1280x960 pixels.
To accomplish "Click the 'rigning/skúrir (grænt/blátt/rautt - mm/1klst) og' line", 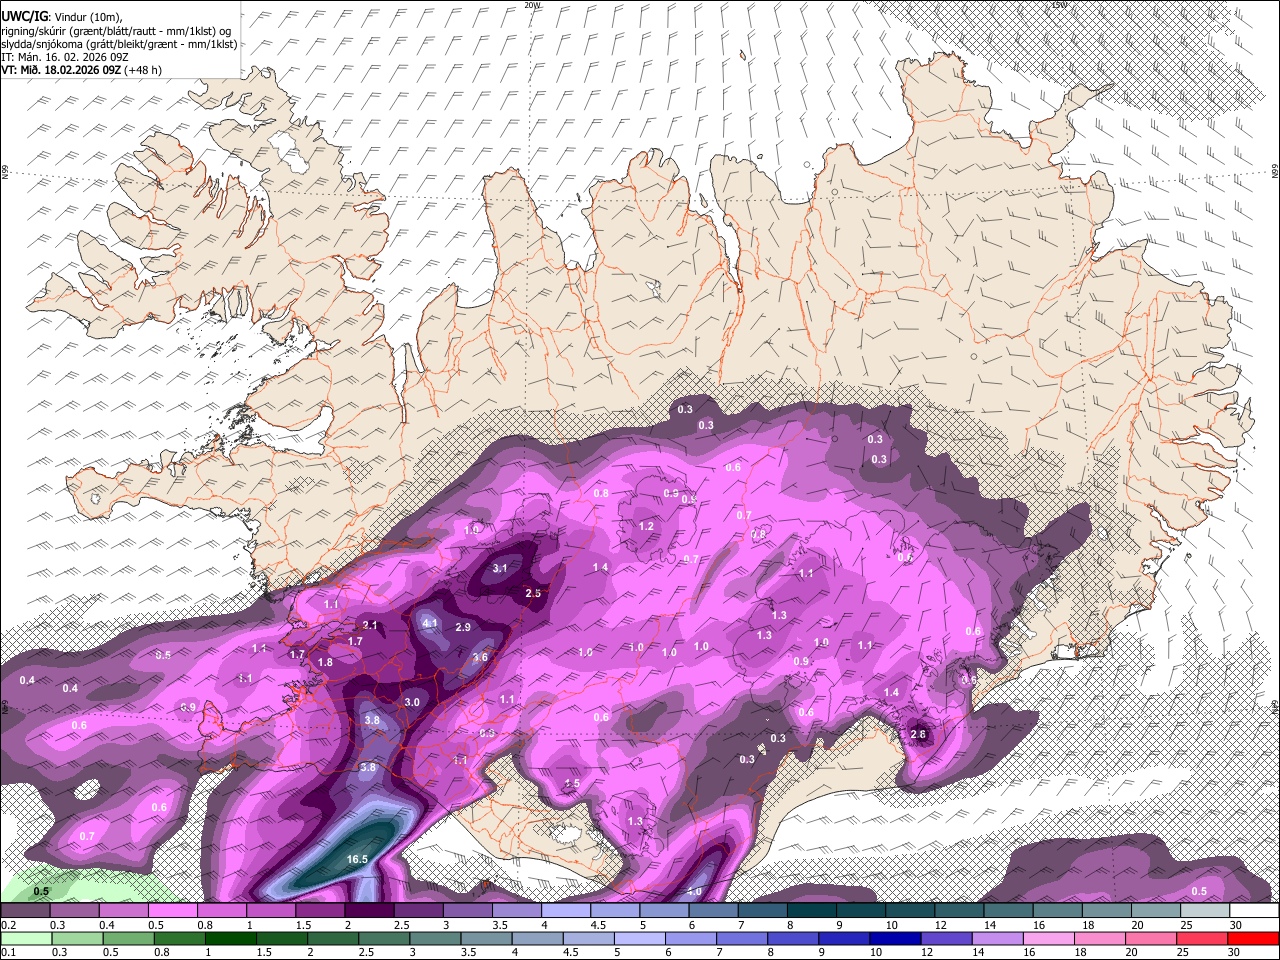I will 116,30.
